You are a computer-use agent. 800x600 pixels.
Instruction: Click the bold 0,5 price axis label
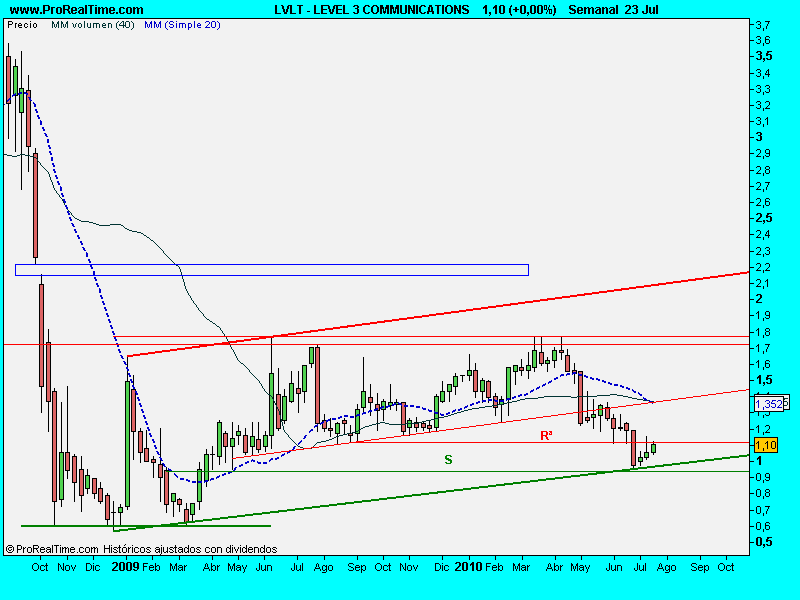[x=764, y=542]
